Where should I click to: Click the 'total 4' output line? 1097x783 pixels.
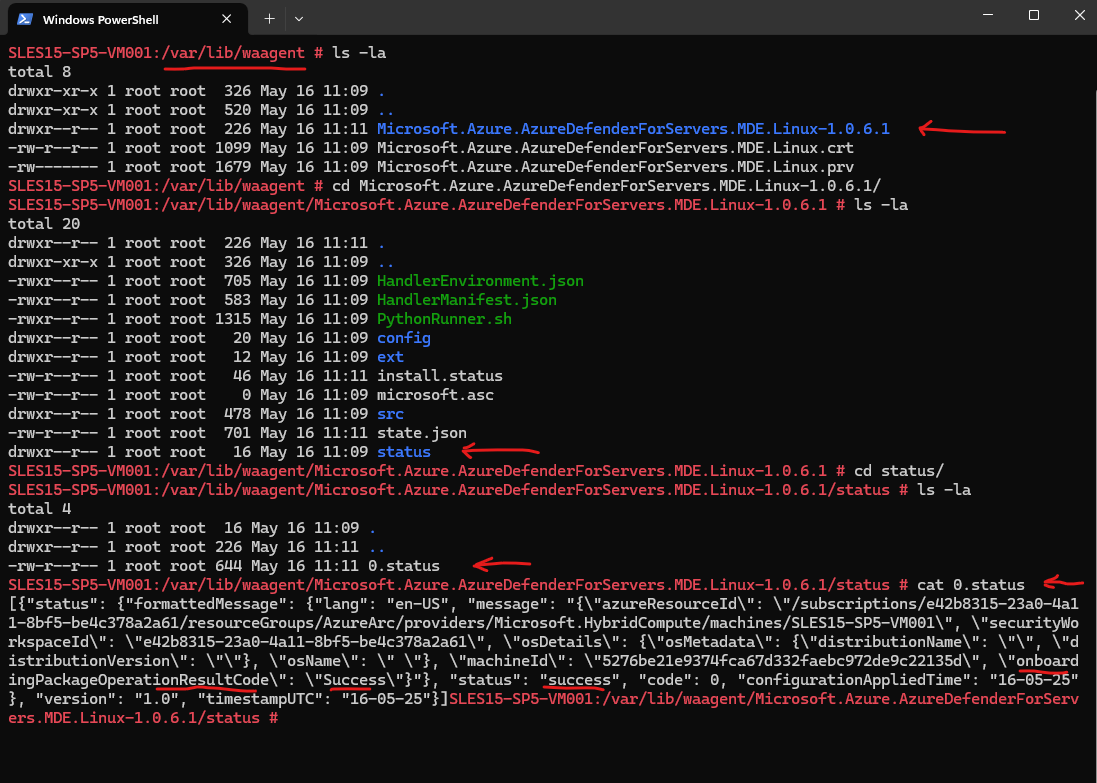click(40, 509)
